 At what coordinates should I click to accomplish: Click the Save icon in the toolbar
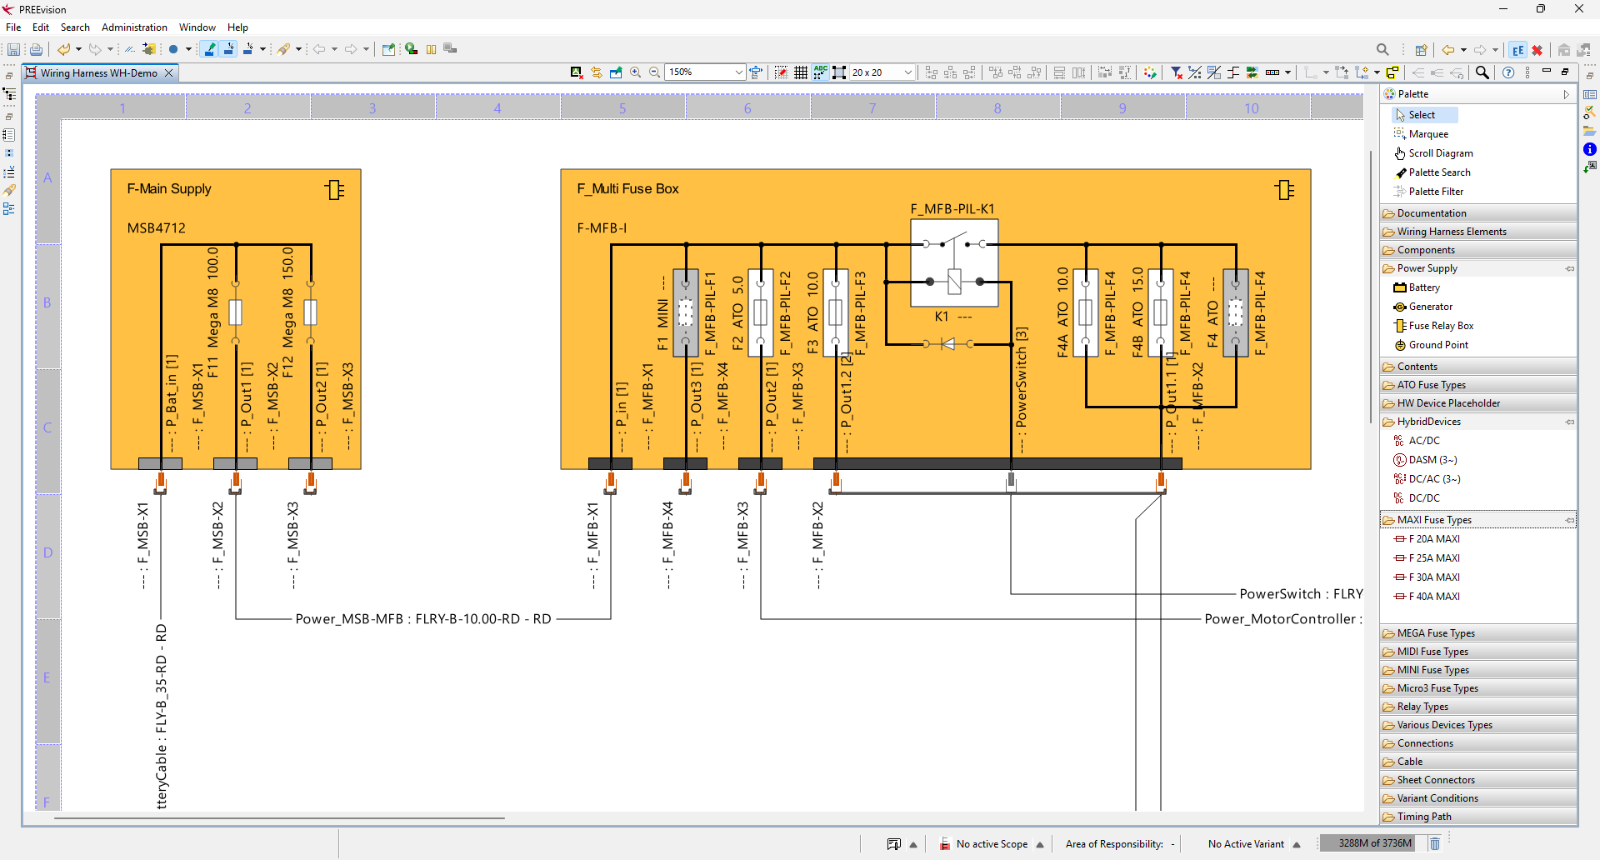pos(13,49)
